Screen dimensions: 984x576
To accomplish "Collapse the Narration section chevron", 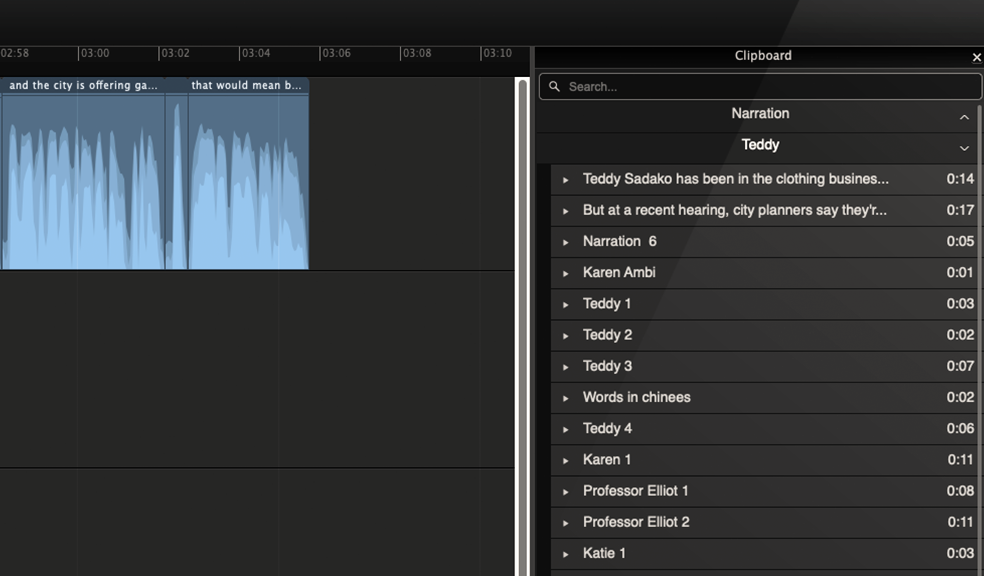I will tap(964, 117).
